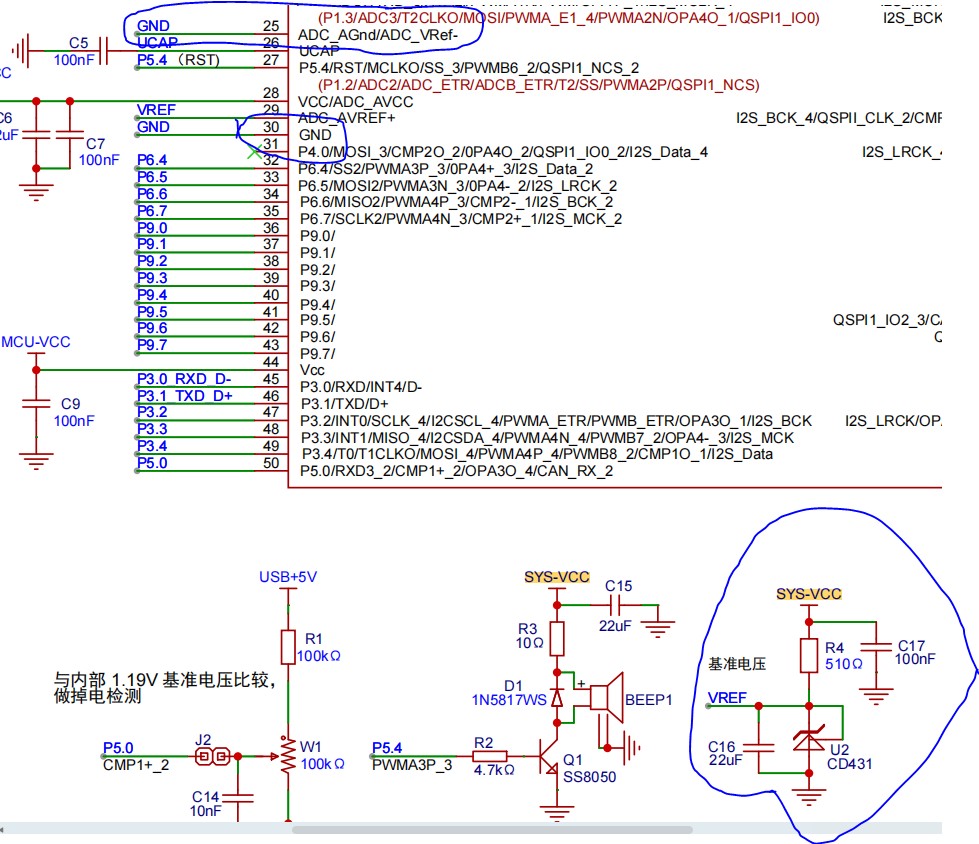Select the R4 510Ω resistor symbol
Screen dimensions: 979x844
coord(809,655)
